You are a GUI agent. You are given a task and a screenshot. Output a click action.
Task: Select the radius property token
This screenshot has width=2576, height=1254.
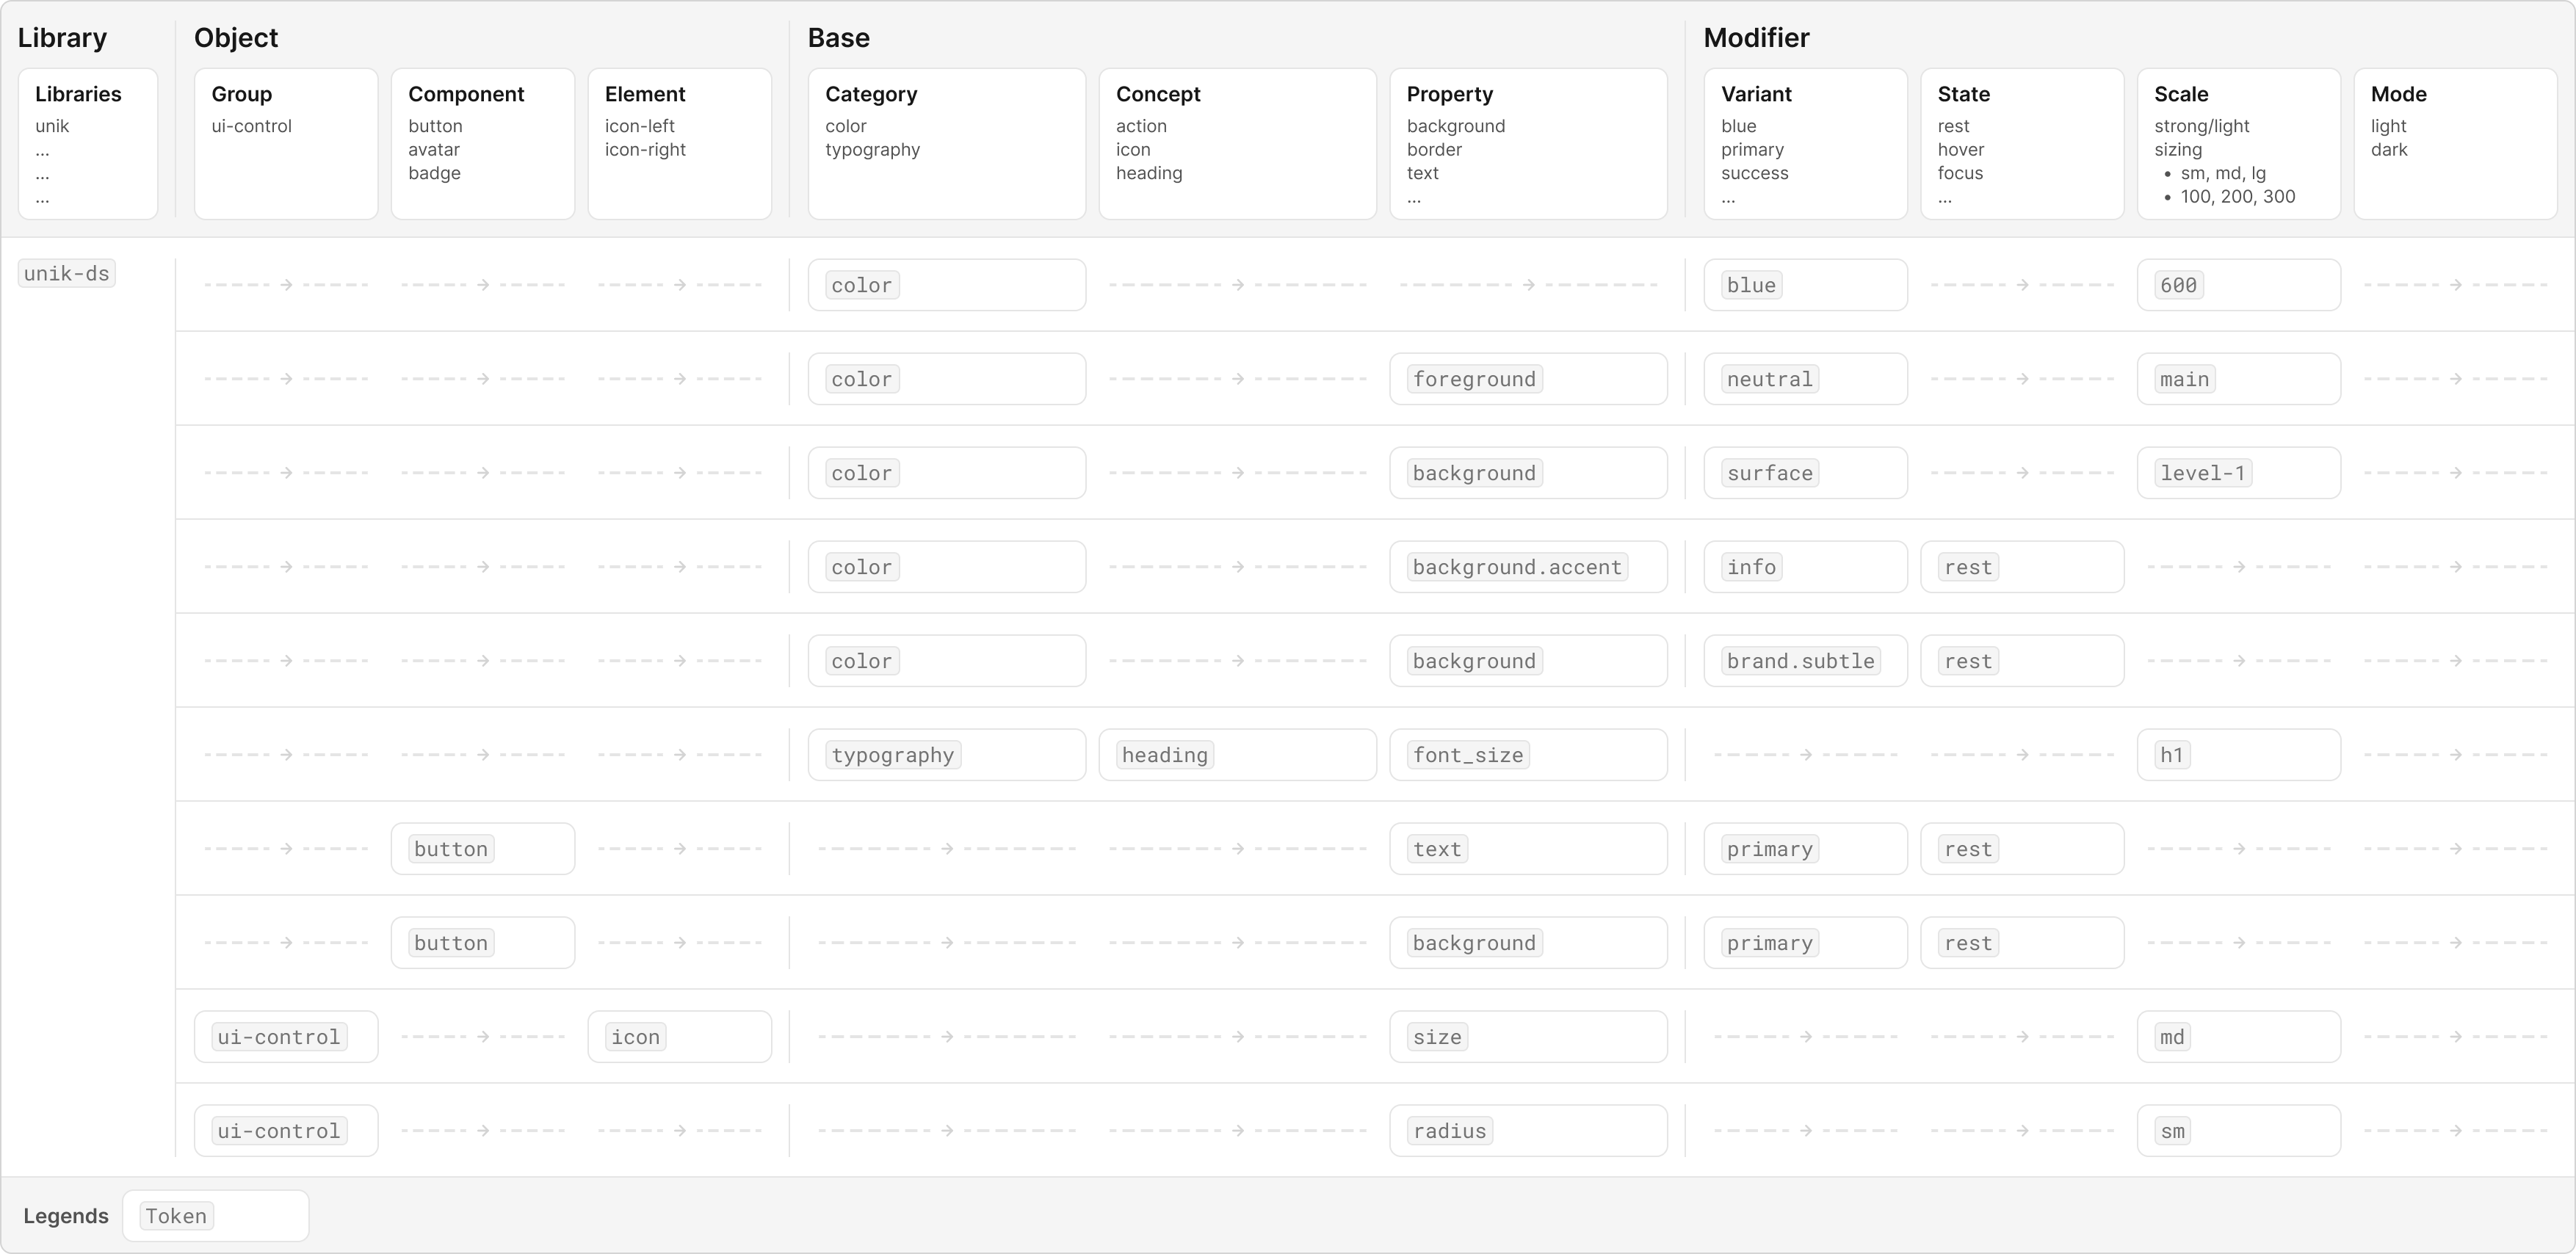click(x=1449, y=1131)
